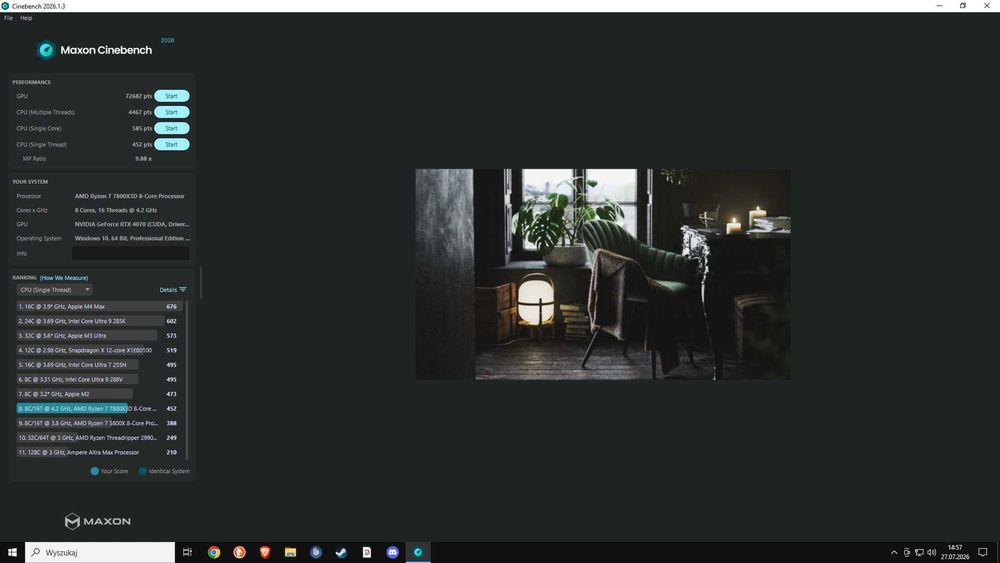Open the volume tray icon
This screenshot has height=563, width=1000.
[931, 552]
